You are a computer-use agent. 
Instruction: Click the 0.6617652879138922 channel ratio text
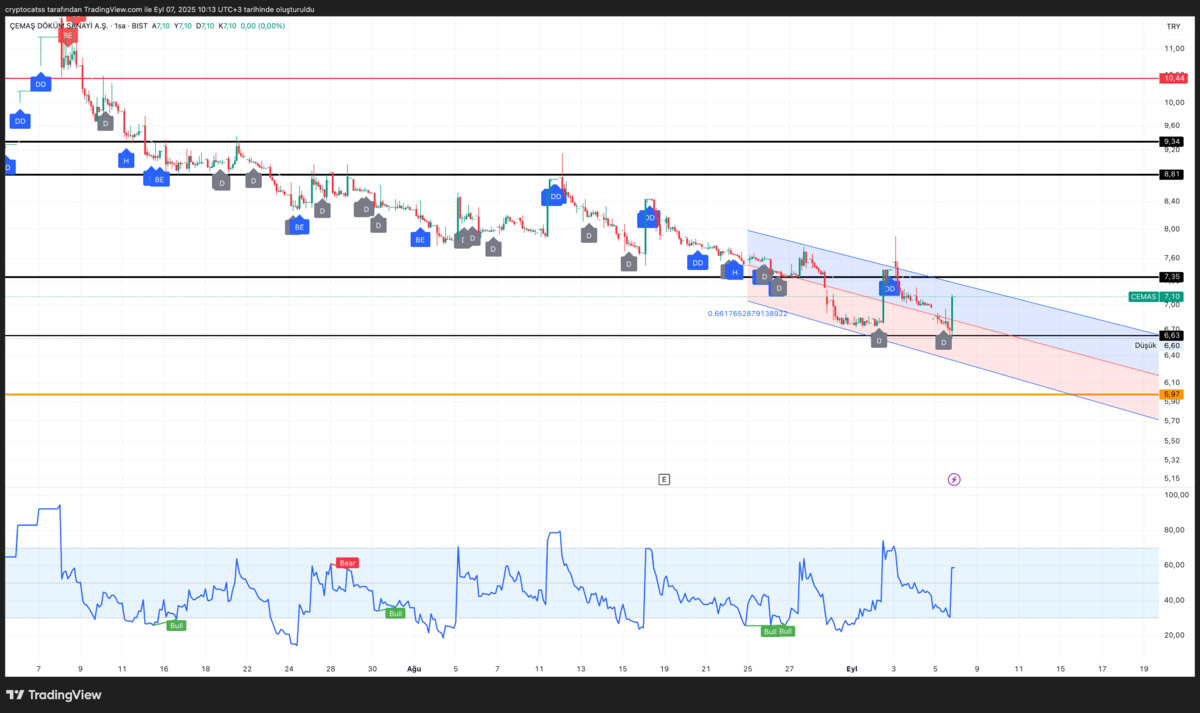pos(747,313)
